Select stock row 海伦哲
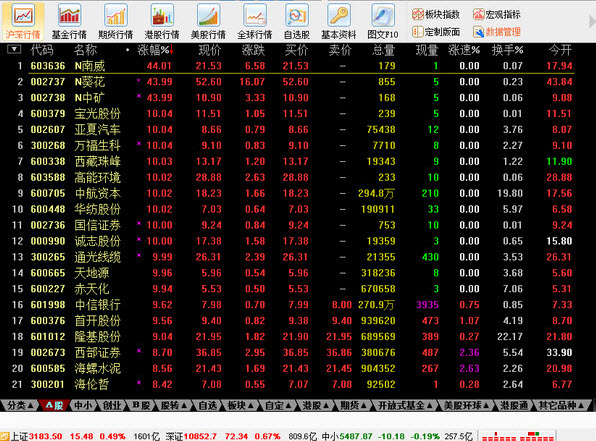596x441 pixels. click(291, 385)
